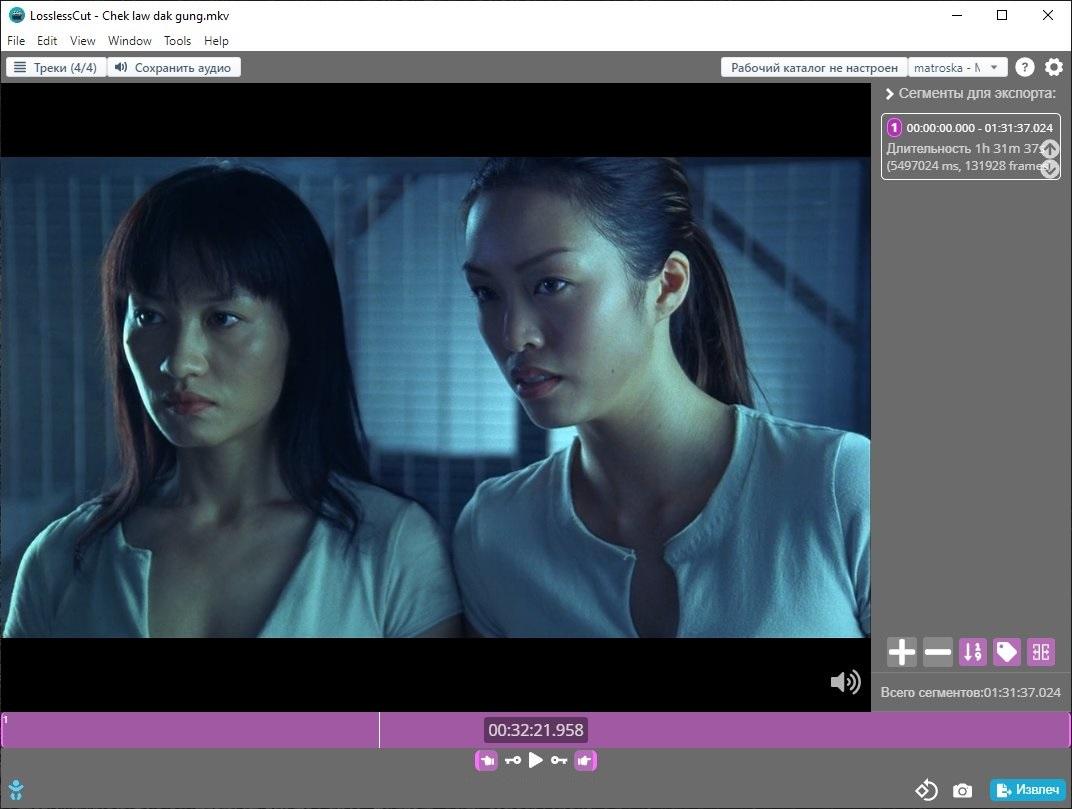The height and width of the screenshot is (809, 1072).
Task: Click Рабочий каталог не настроен button
Action: pyautogui.click(x=814, y=68)
